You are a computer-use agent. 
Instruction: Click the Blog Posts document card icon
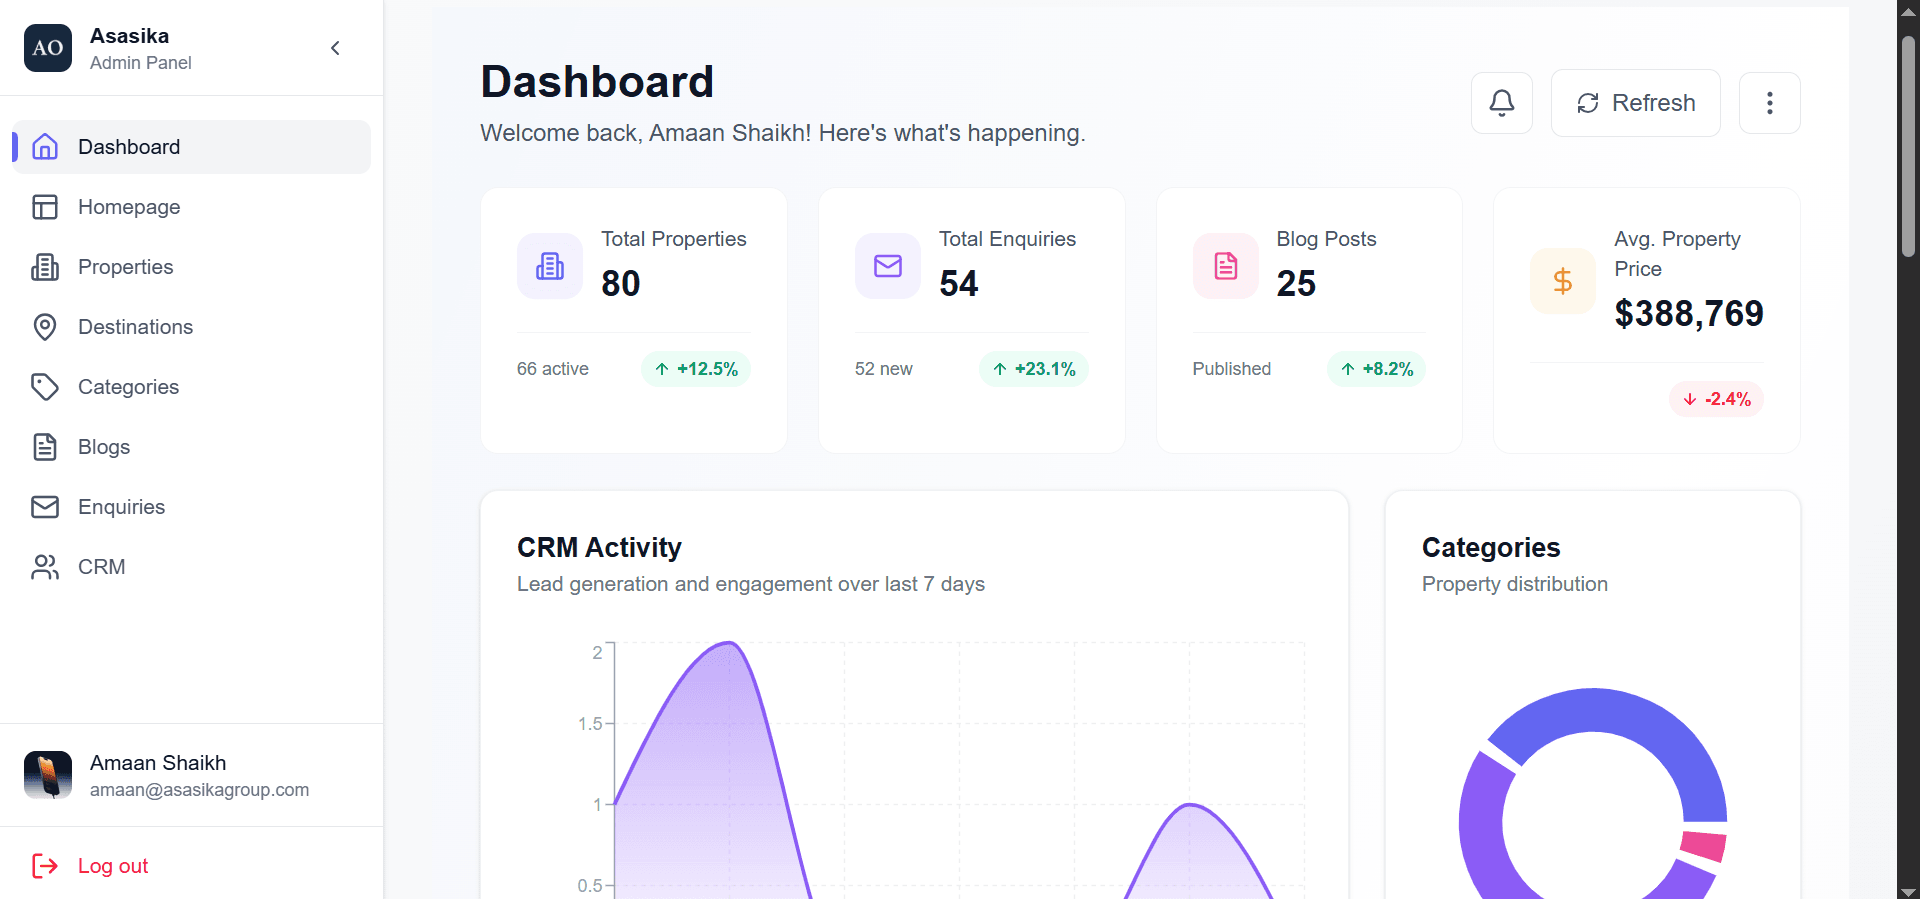click(x=1226, y=266)
